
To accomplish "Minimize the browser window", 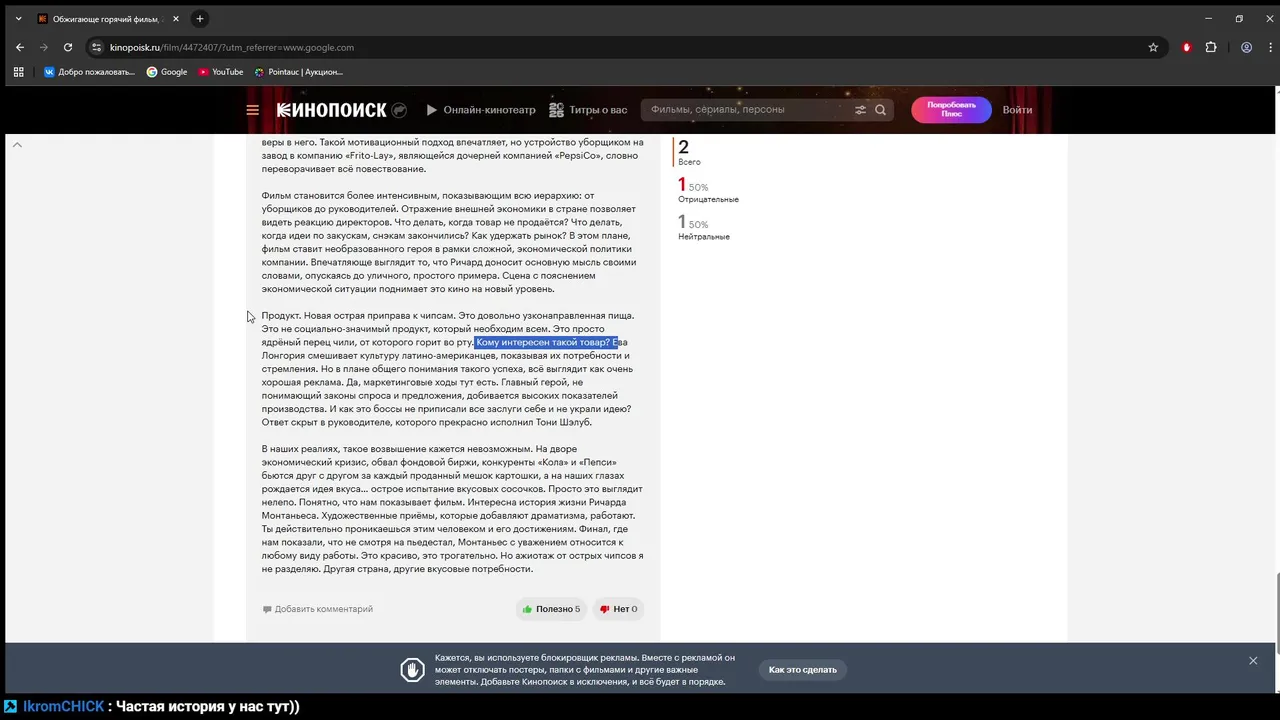I will point(1208,18).
